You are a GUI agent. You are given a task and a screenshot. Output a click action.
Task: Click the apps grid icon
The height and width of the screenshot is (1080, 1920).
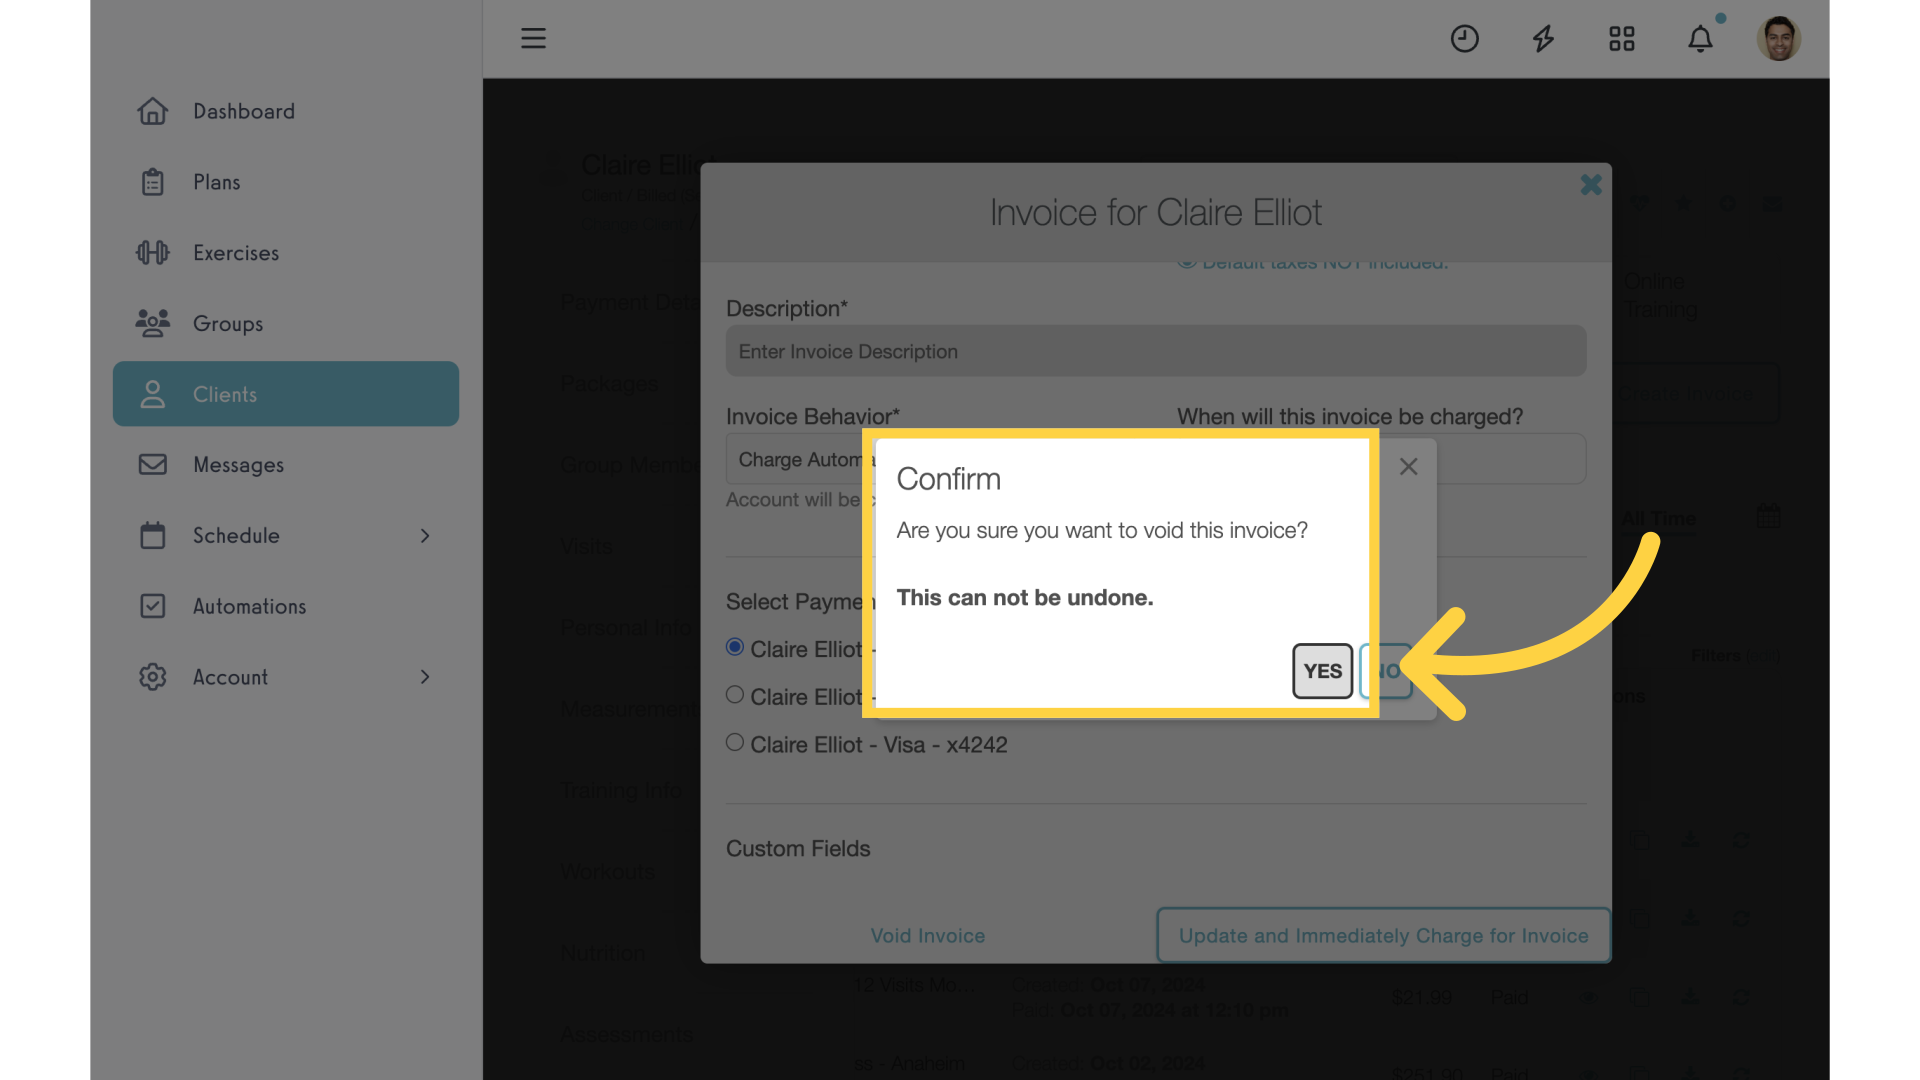(x=1621, y=37)
